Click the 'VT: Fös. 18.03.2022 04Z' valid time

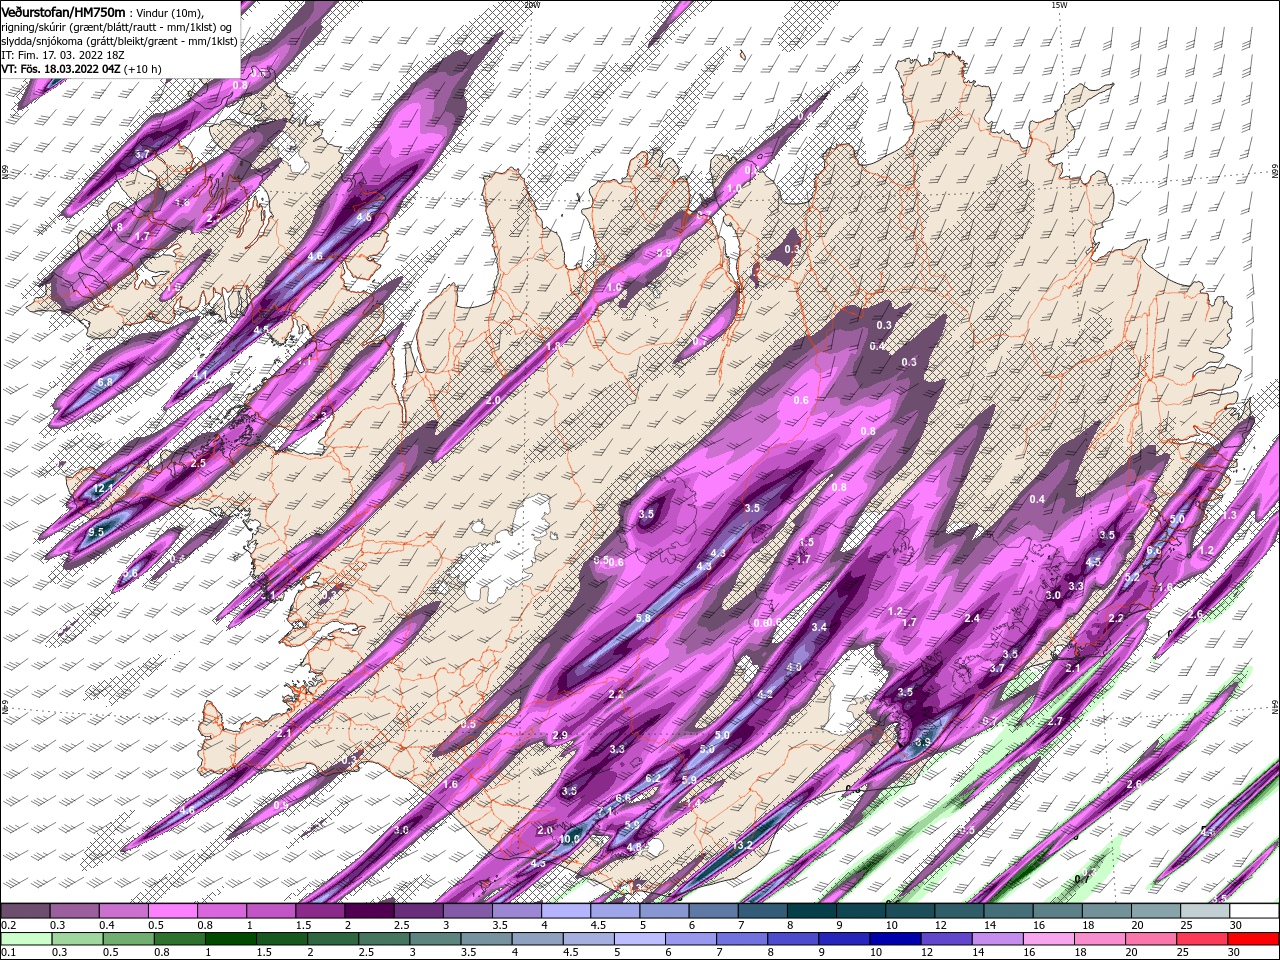pyautogui.click(x=61, y=68)
